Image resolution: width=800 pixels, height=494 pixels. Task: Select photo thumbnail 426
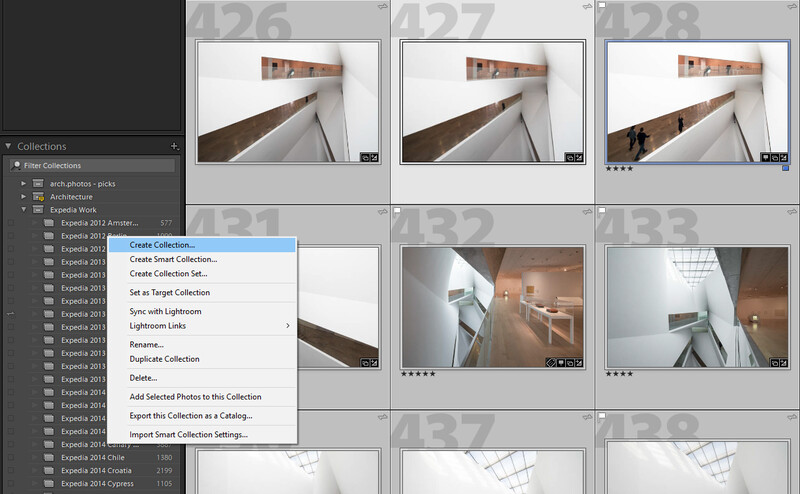(288, 102)
